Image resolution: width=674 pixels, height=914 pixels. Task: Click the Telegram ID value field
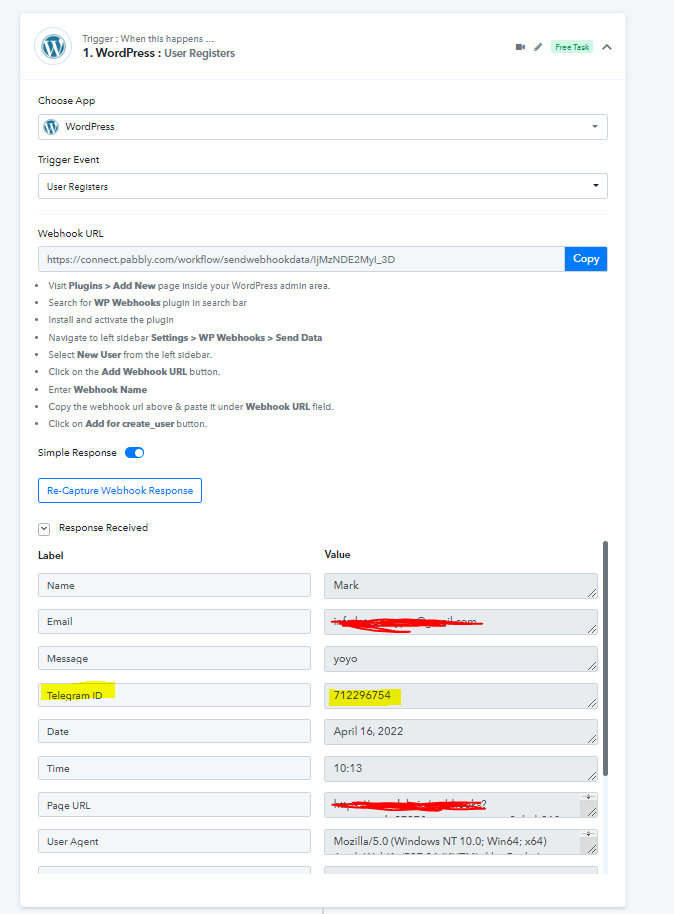click(x=461, y=695)
